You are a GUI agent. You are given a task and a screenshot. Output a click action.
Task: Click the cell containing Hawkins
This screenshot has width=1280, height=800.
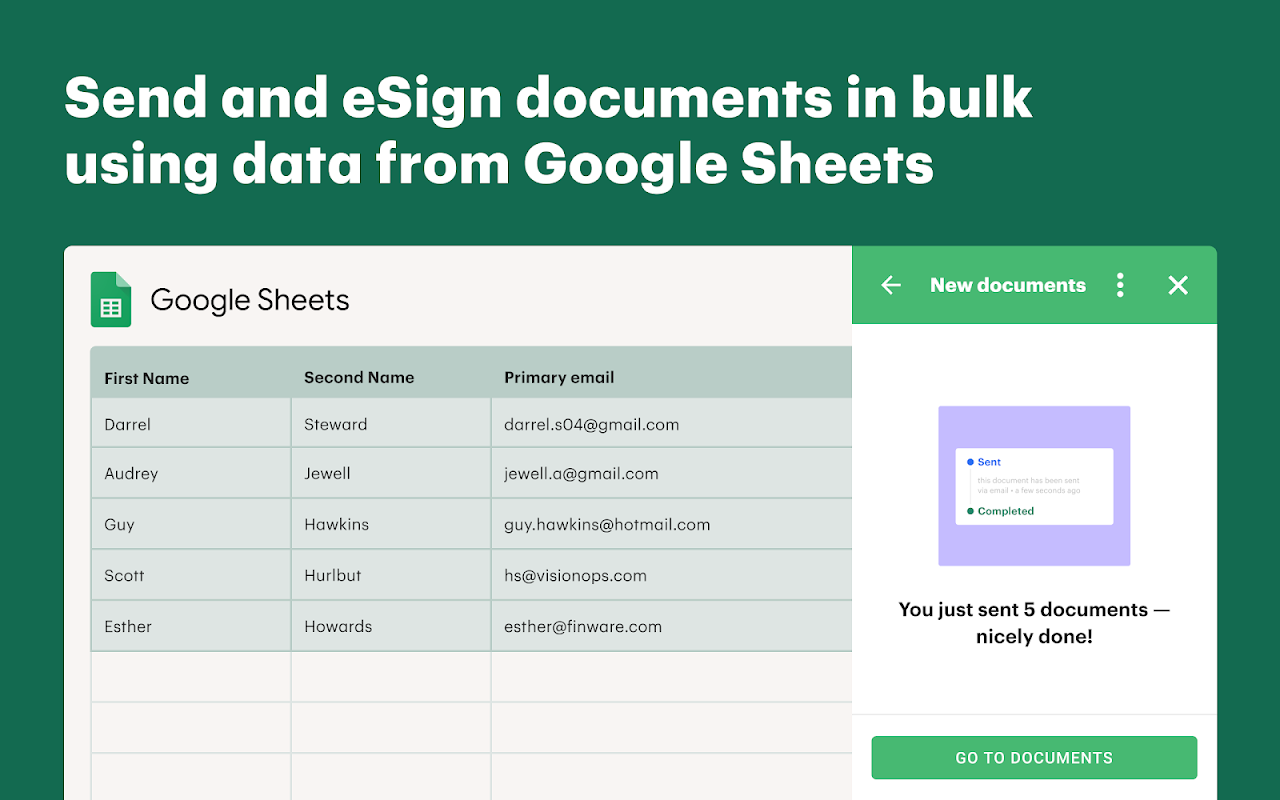tap(391, 525)
